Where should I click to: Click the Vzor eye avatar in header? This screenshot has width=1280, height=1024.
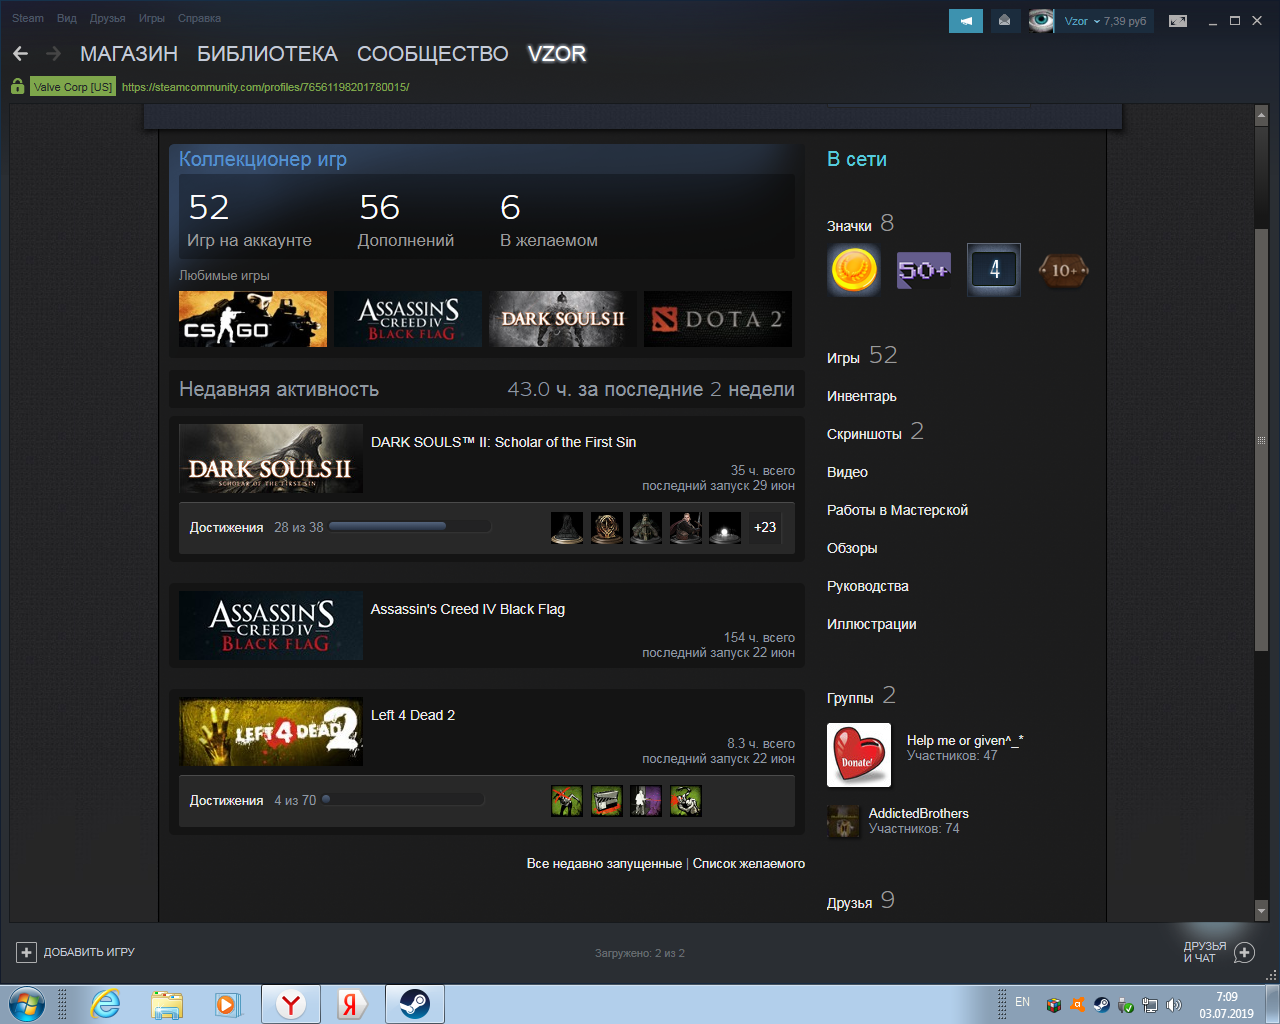point(1041,21)
